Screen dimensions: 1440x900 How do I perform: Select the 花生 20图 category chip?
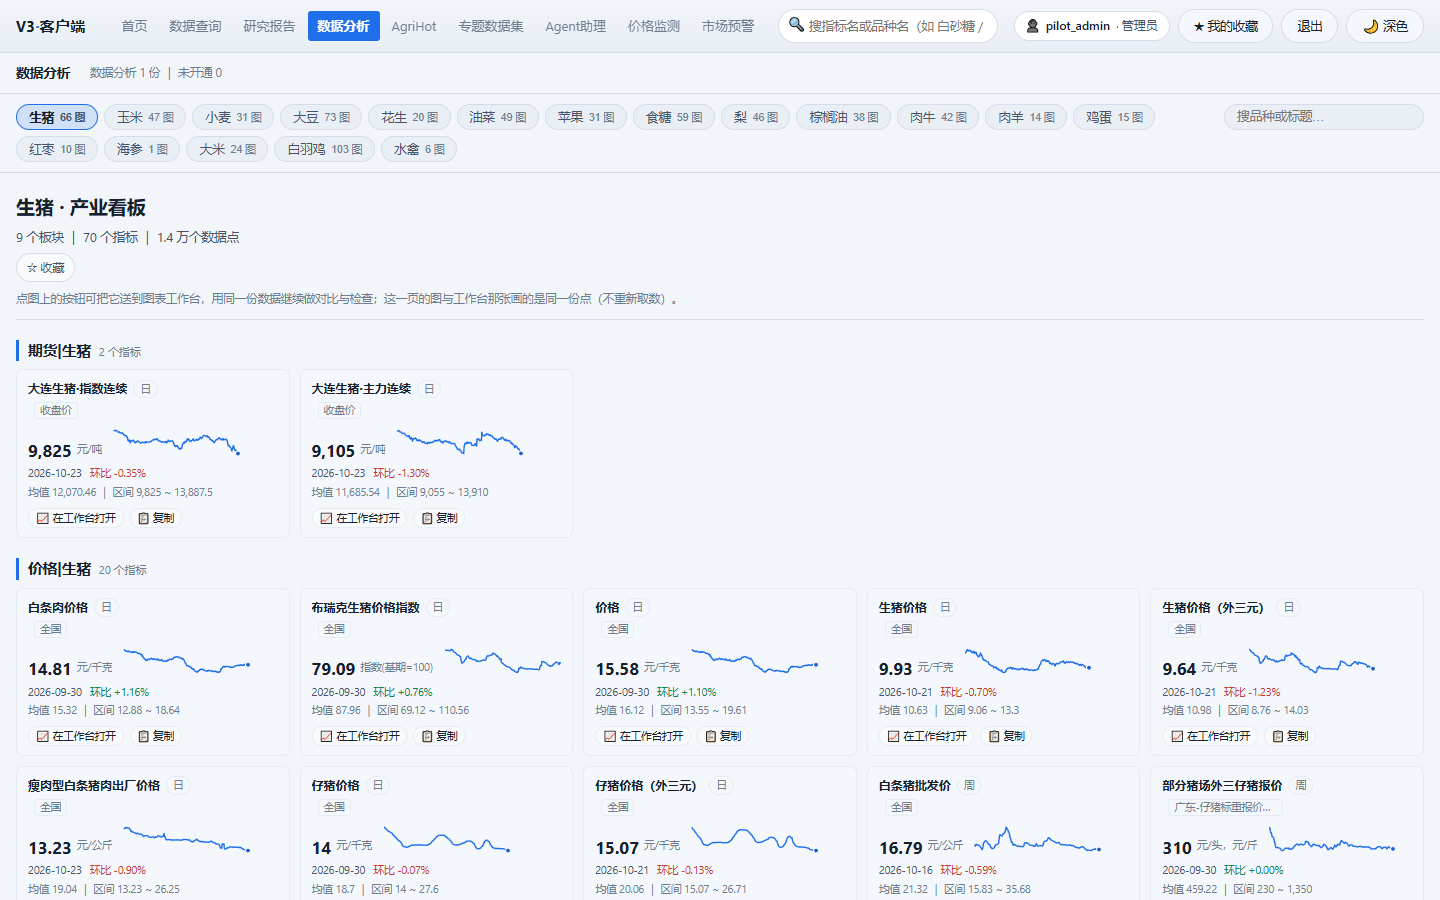pos(409,117)
